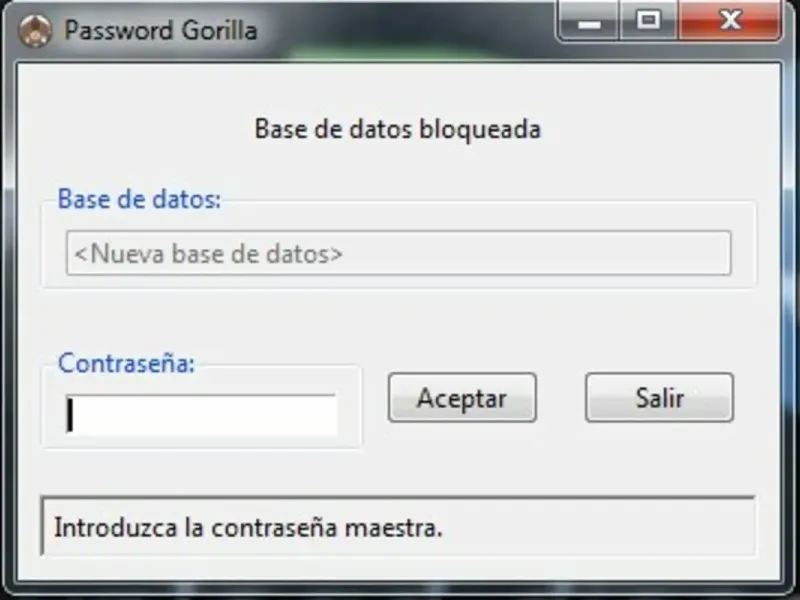Click the blank area above the status bar
Image resolution: width=800 pixels, height=600 pixels.
pos(398,472)
